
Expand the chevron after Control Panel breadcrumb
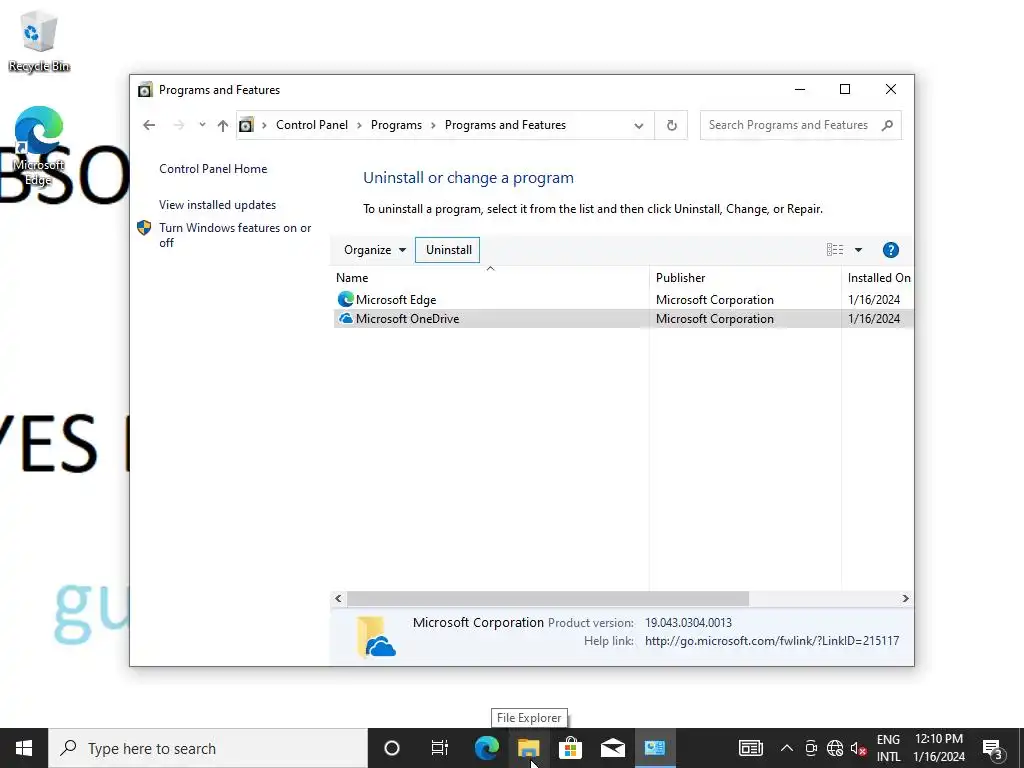(x=359, y=125)
